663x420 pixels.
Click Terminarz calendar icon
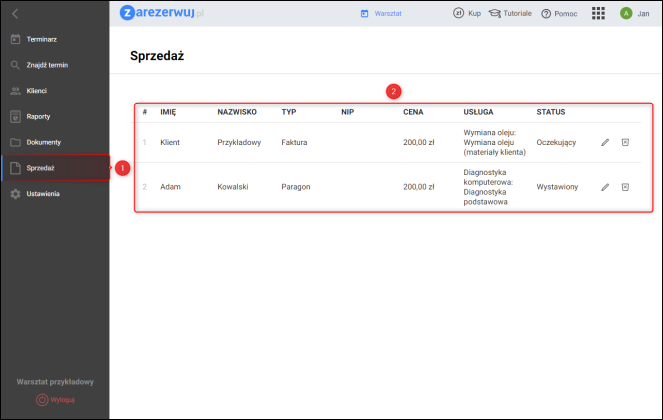click(x=15, y=39)
